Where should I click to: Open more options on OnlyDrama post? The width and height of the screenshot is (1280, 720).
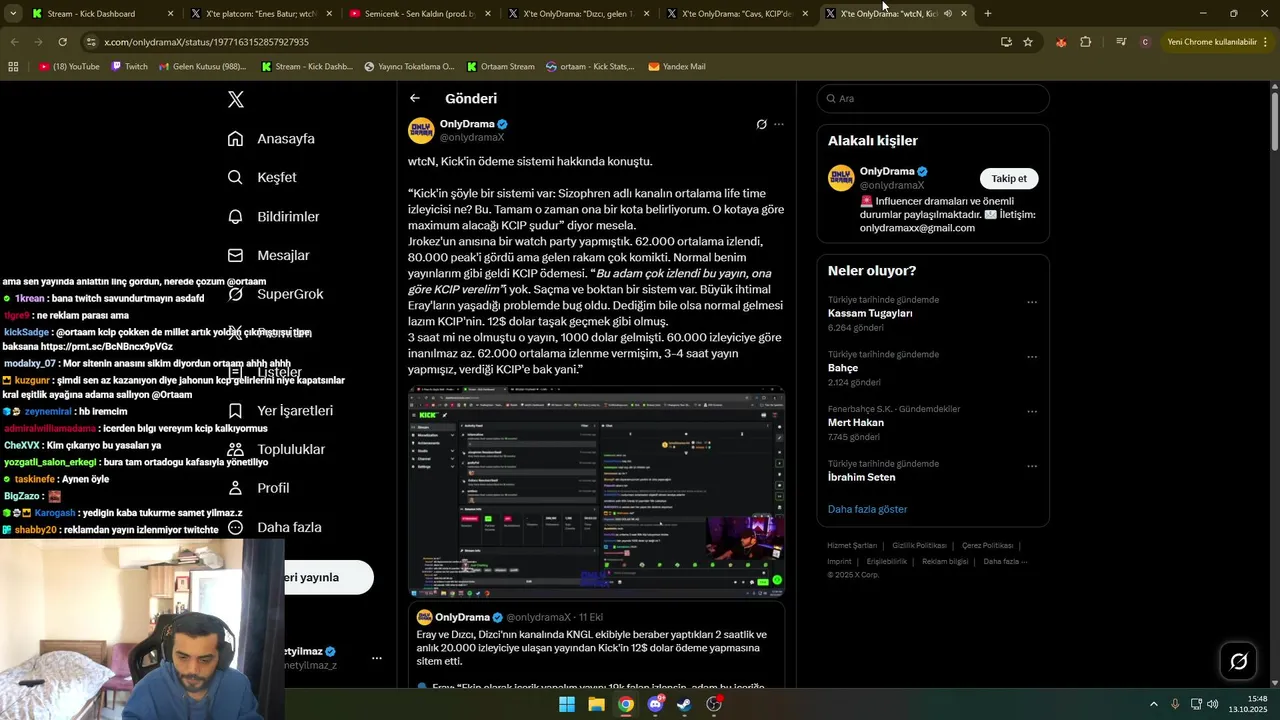[x=779, y=125]
